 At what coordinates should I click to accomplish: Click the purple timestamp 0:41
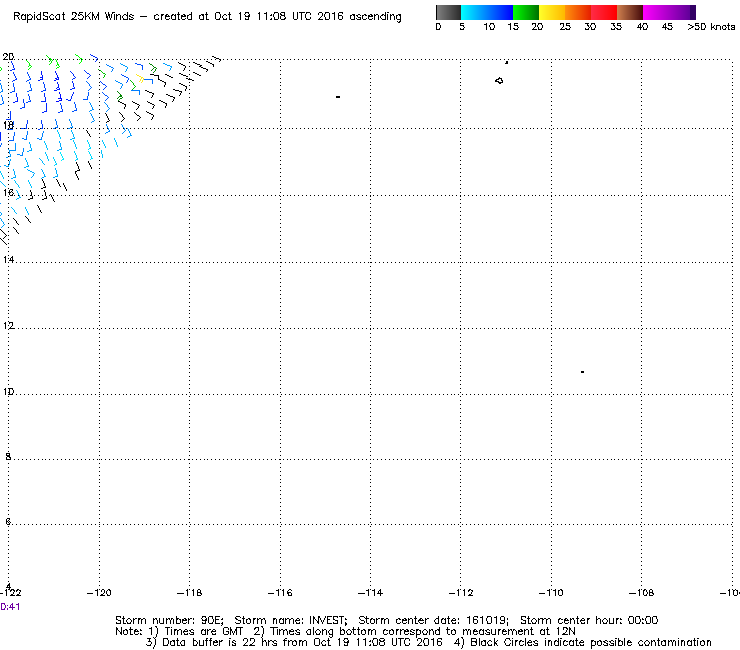click(10, 607)
